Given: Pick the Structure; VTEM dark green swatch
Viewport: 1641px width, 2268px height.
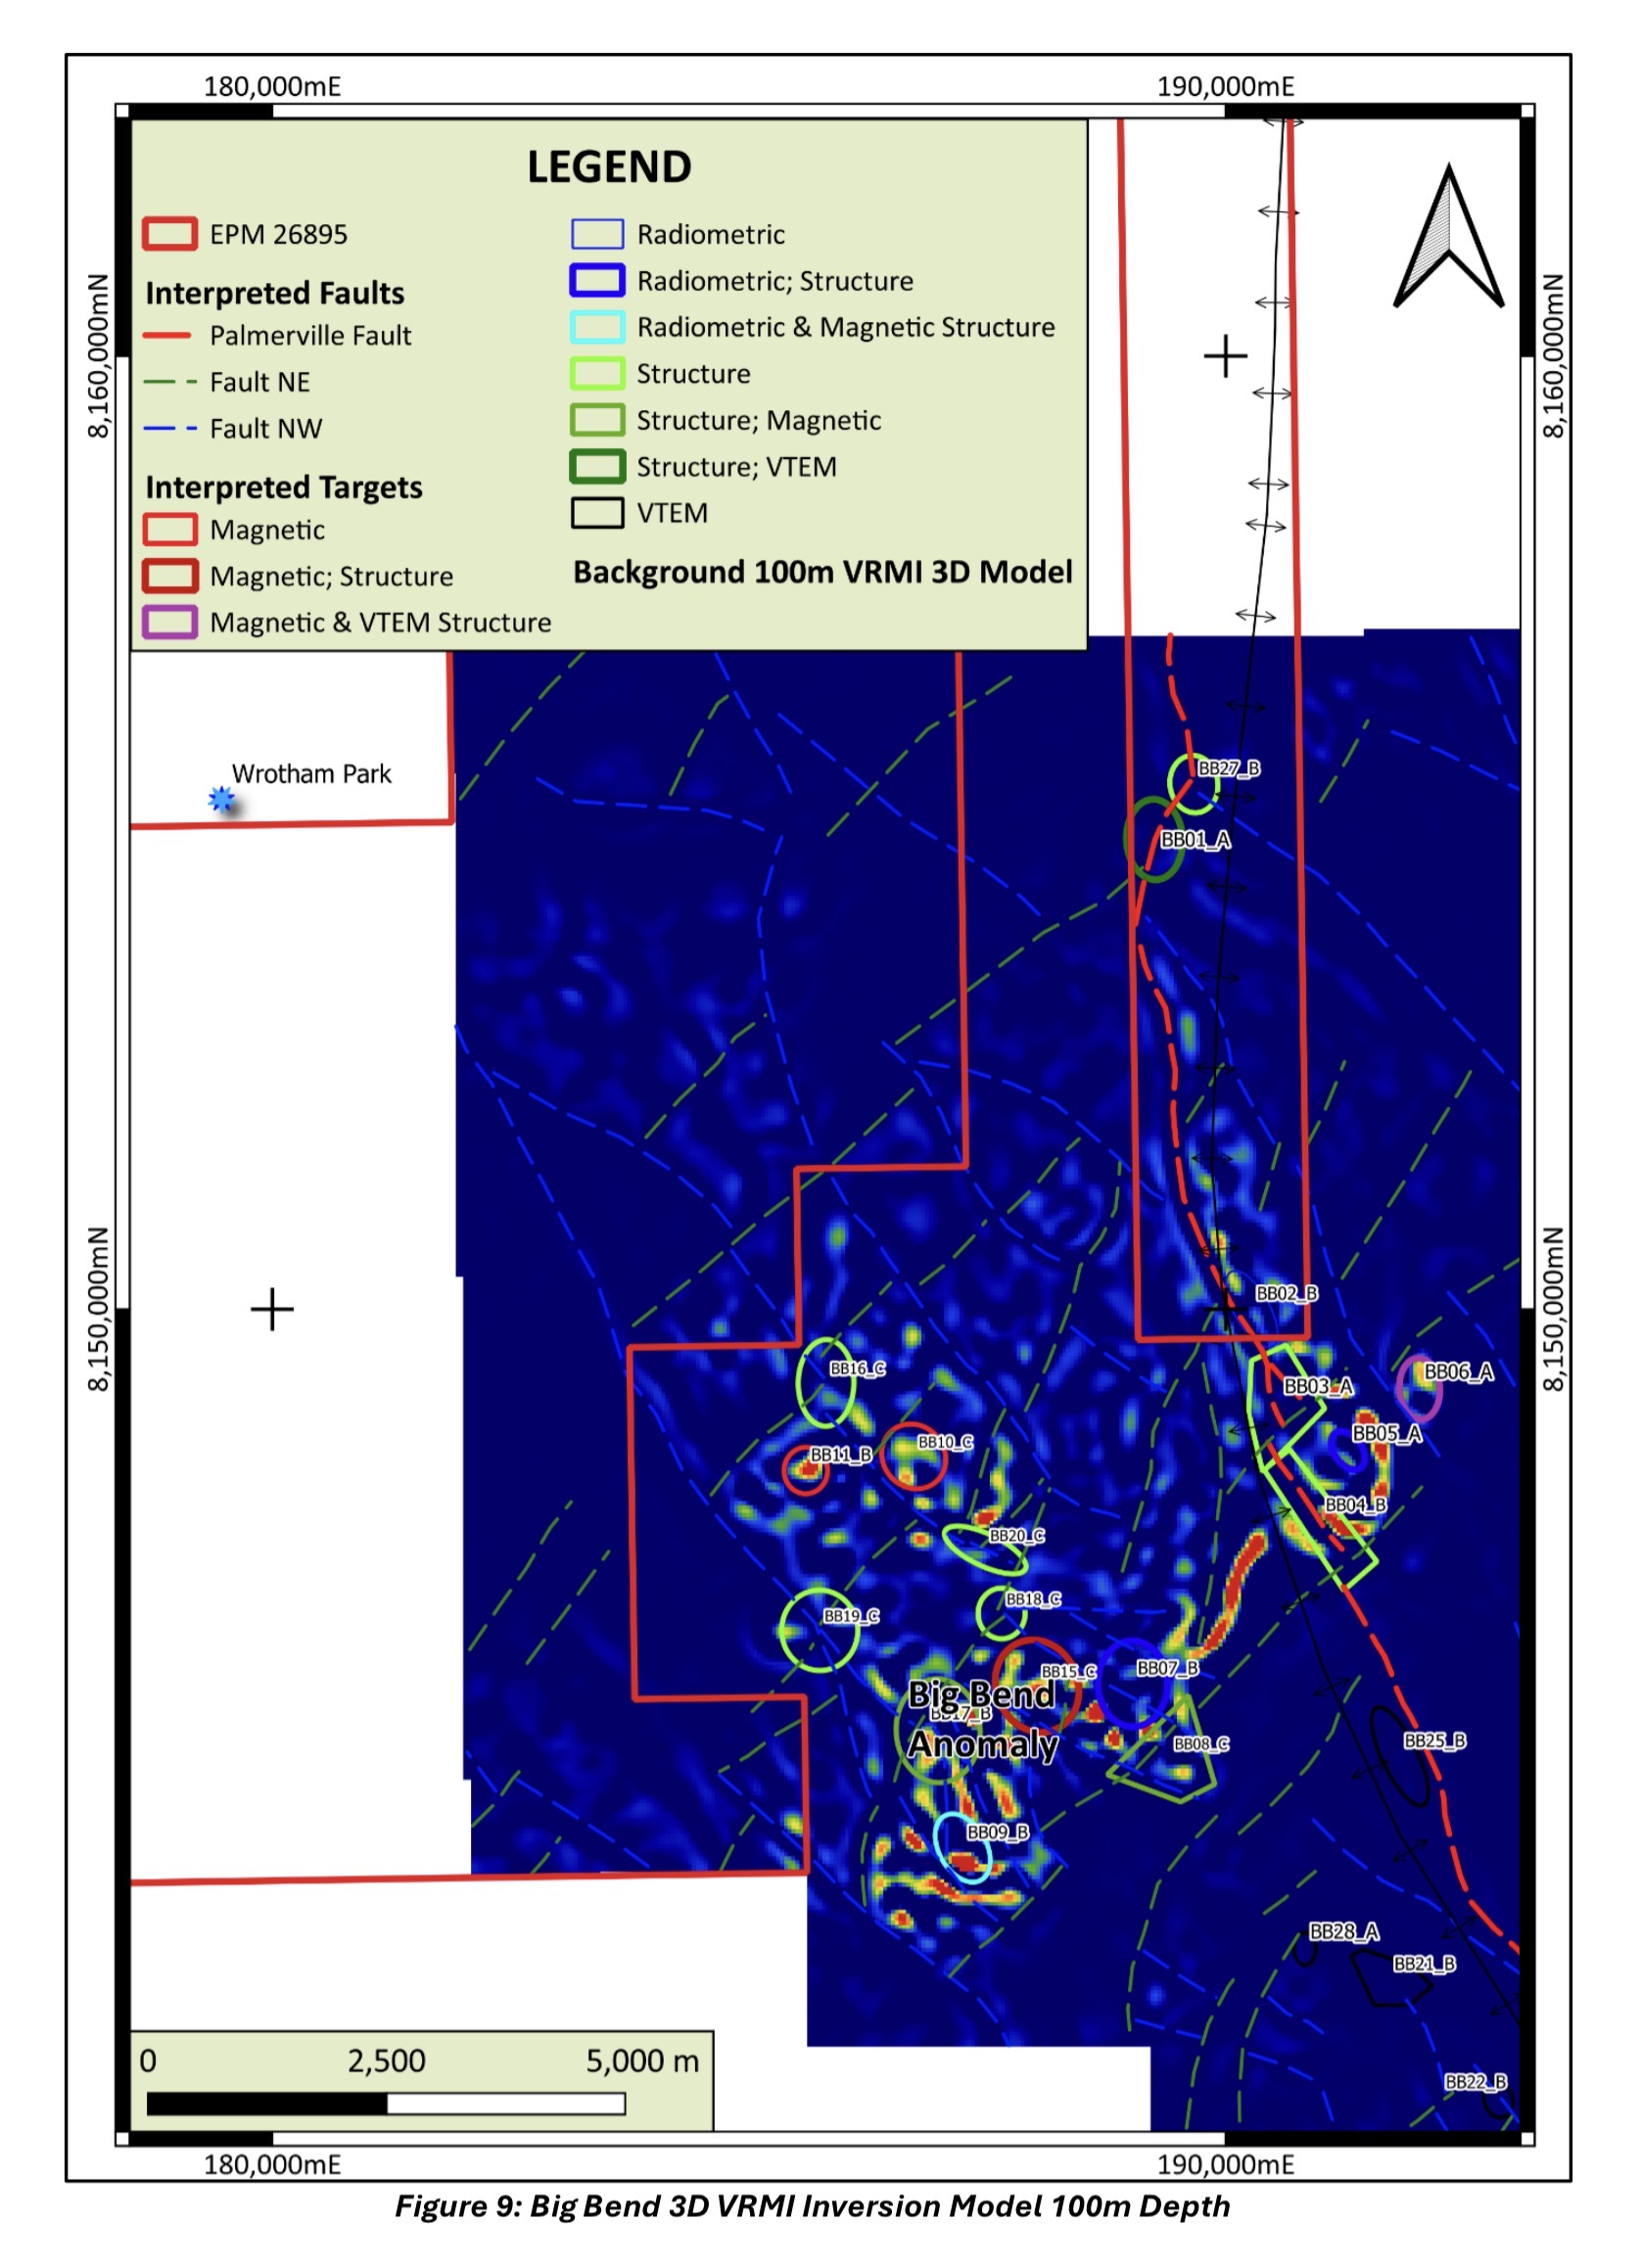Looking at the screenshot, I should click(597, 467).
